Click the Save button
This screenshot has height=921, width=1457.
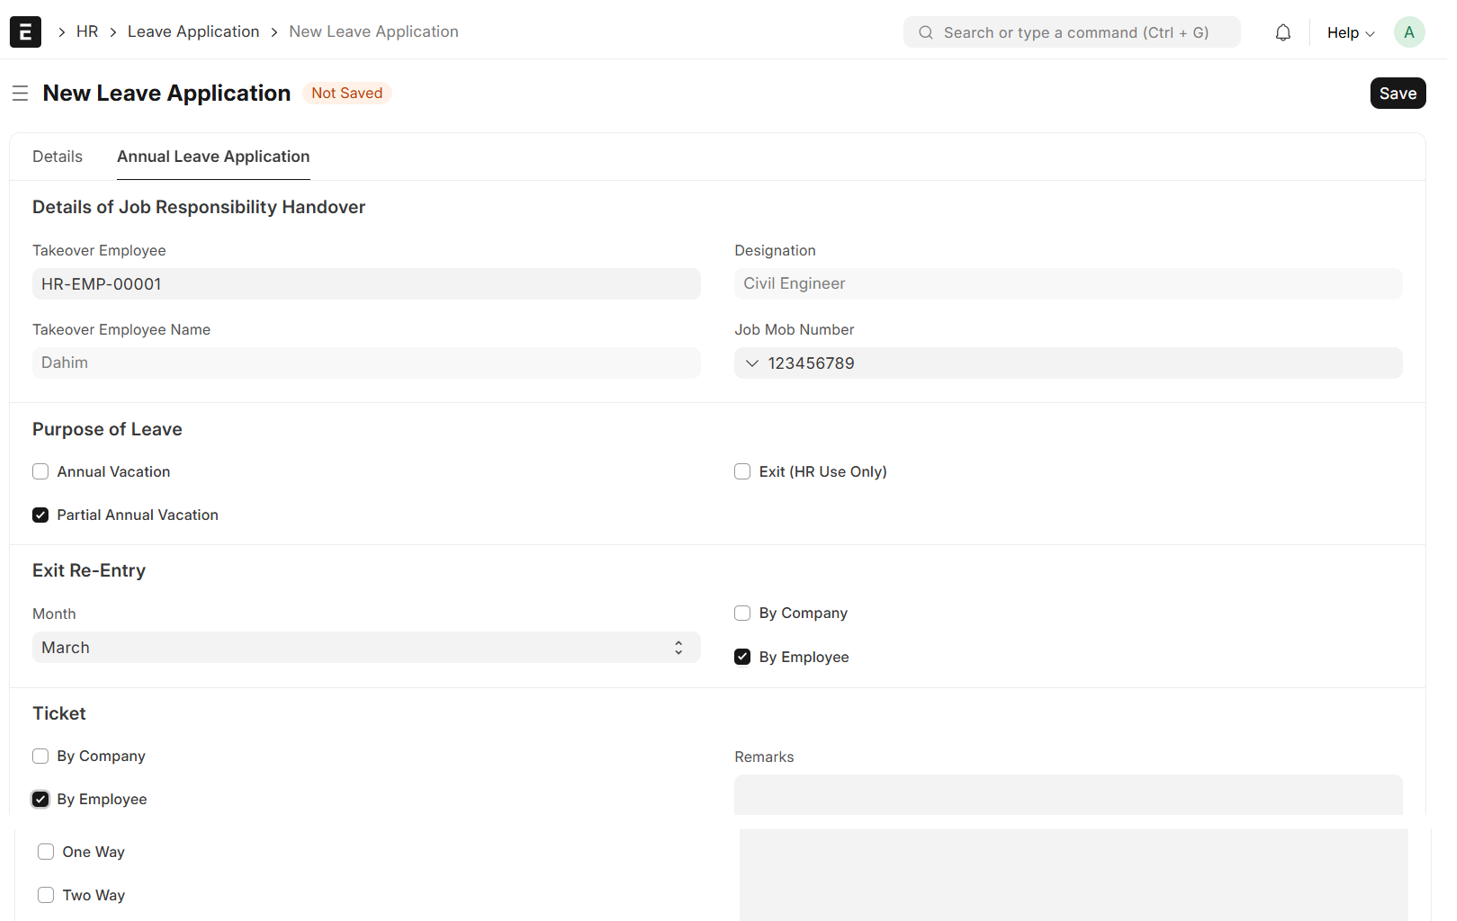pyautogui.click(x=1397, y=93)
